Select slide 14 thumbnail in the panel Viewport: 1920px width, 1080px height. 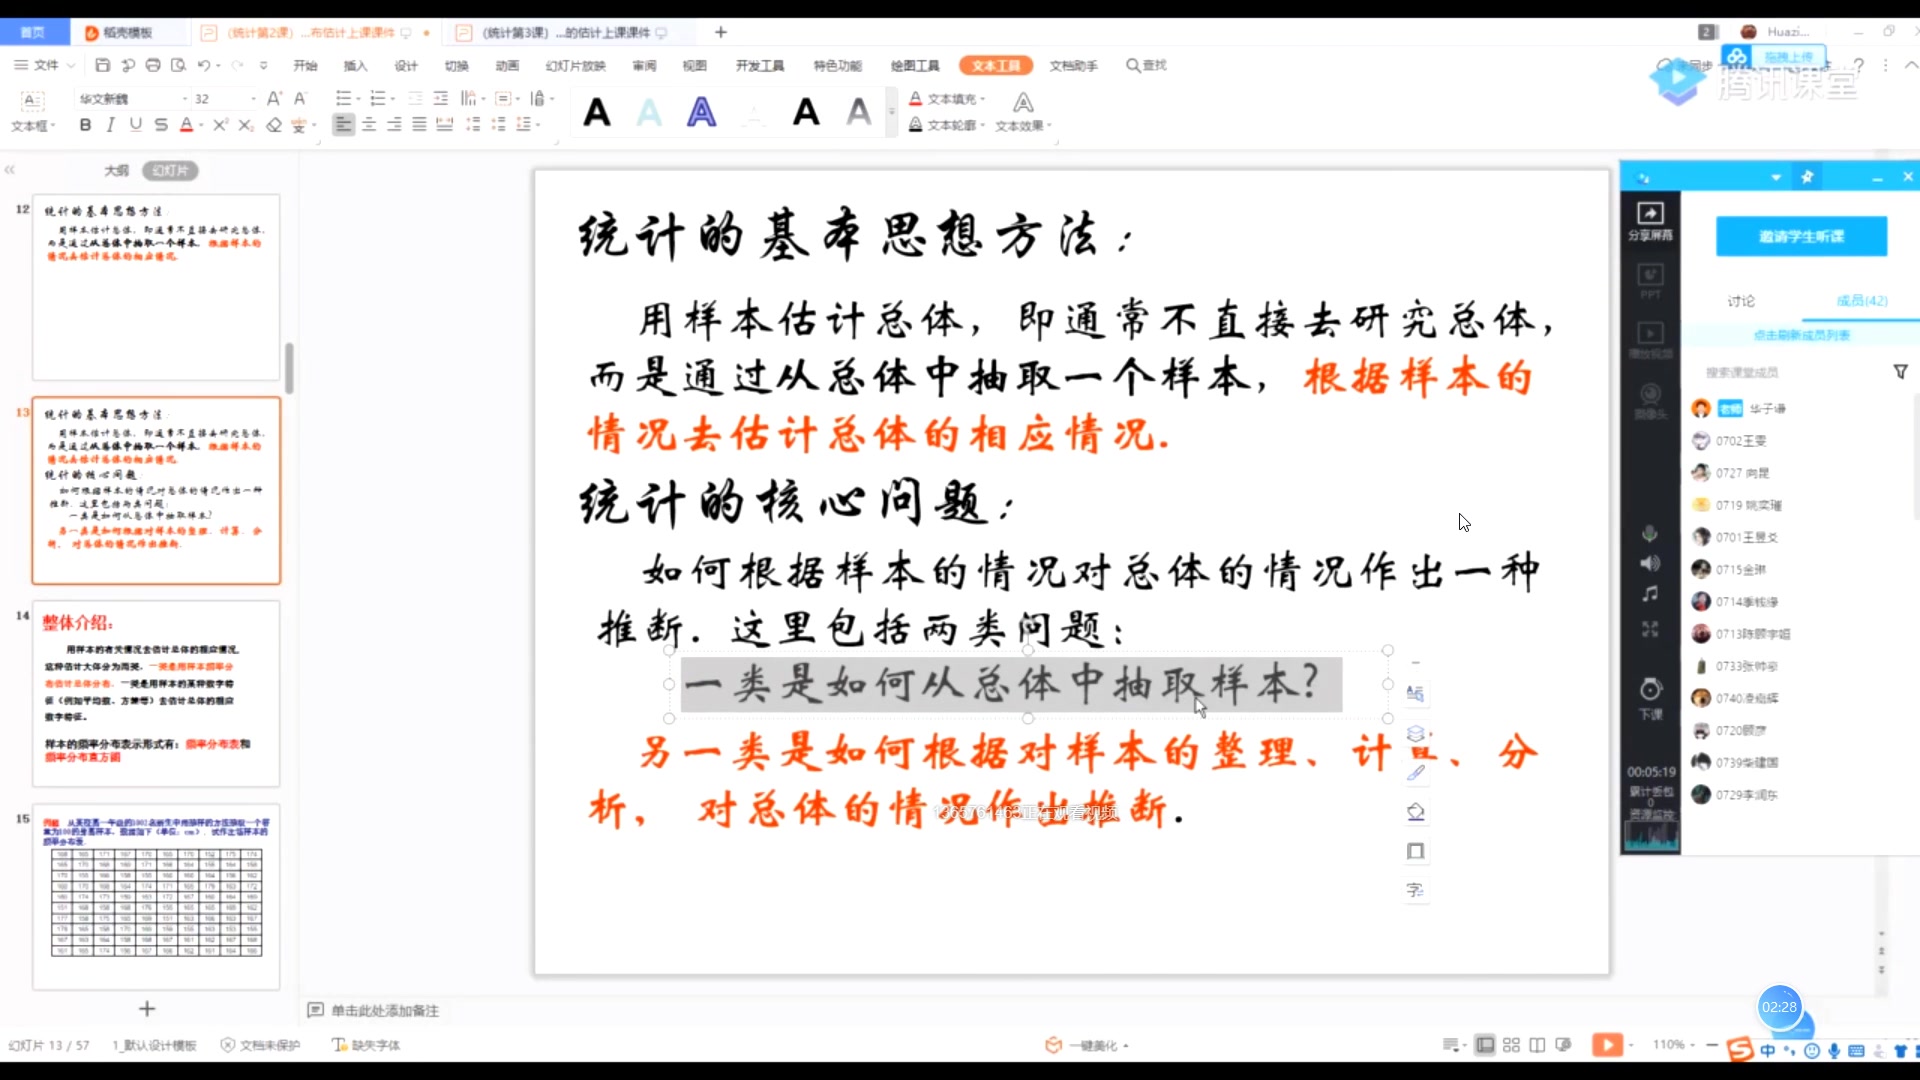(x=157, y=693)
